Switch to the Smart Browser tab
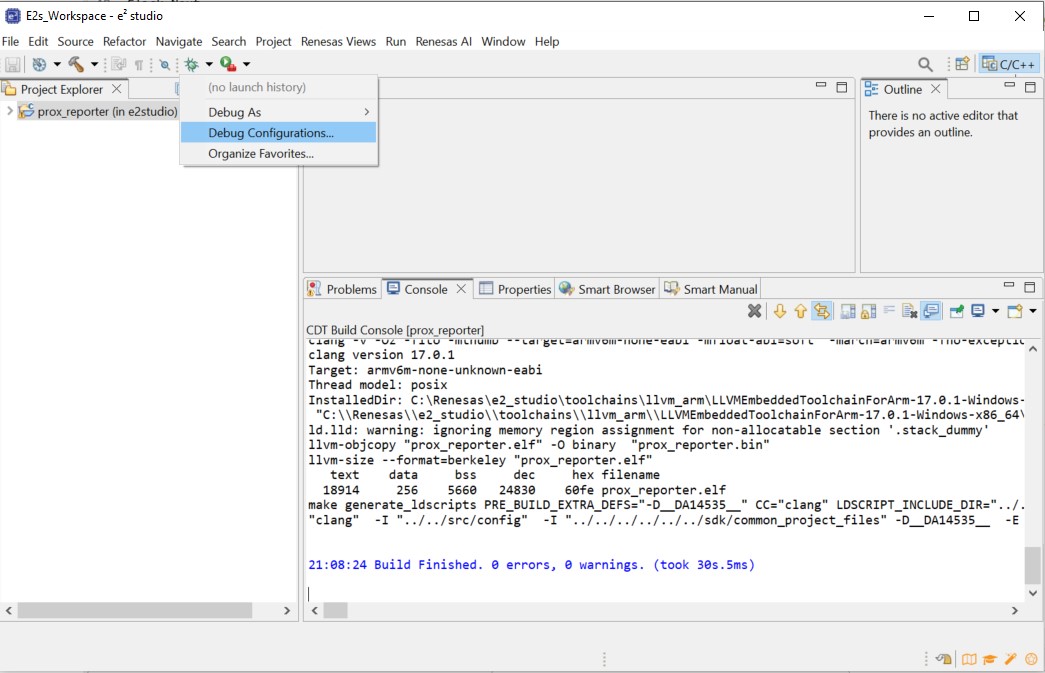This screenshot has width=1045, height=673. 607,289
